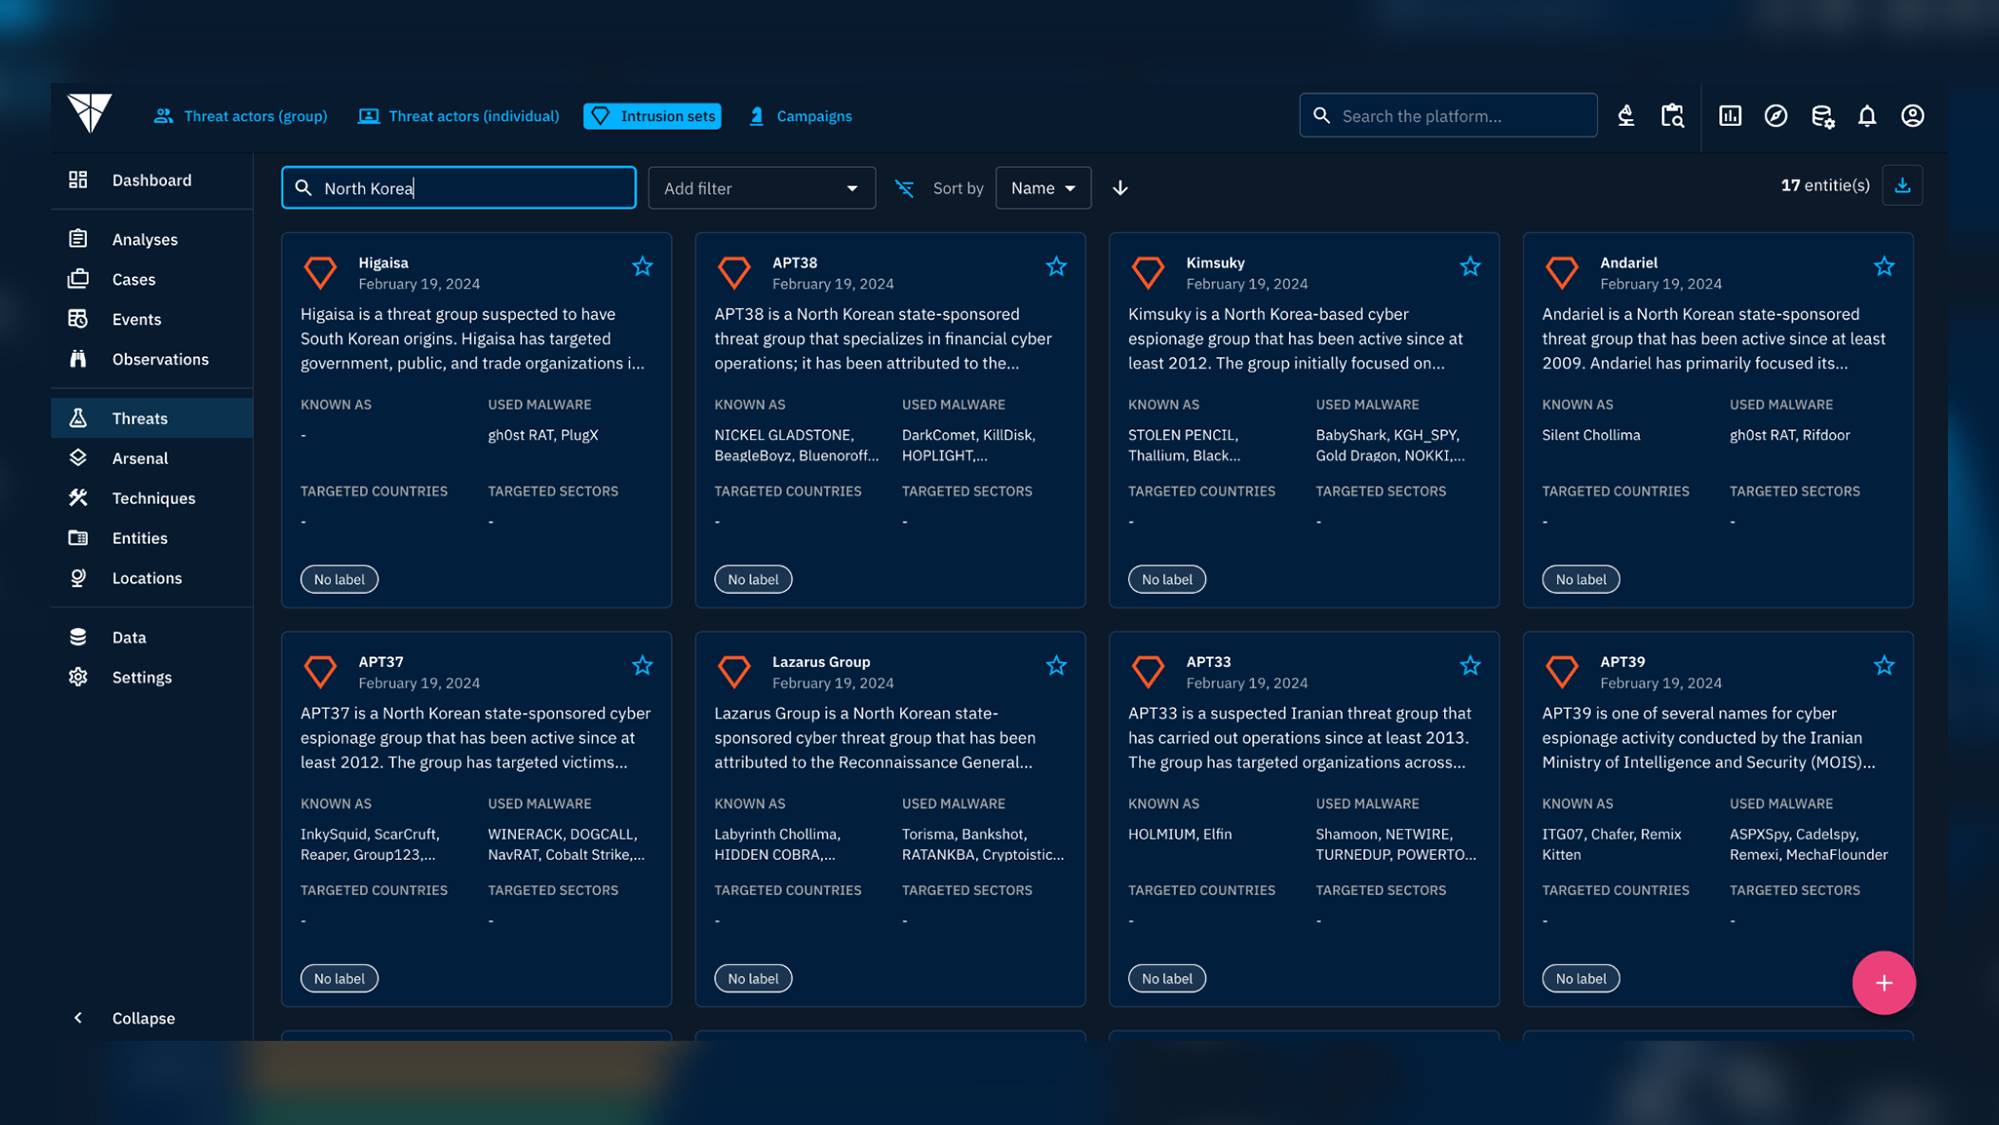This screenshot has width=1999, height=1125.
Task: Open the database settings icon in top bar
Action: [x=1822, y=116]
